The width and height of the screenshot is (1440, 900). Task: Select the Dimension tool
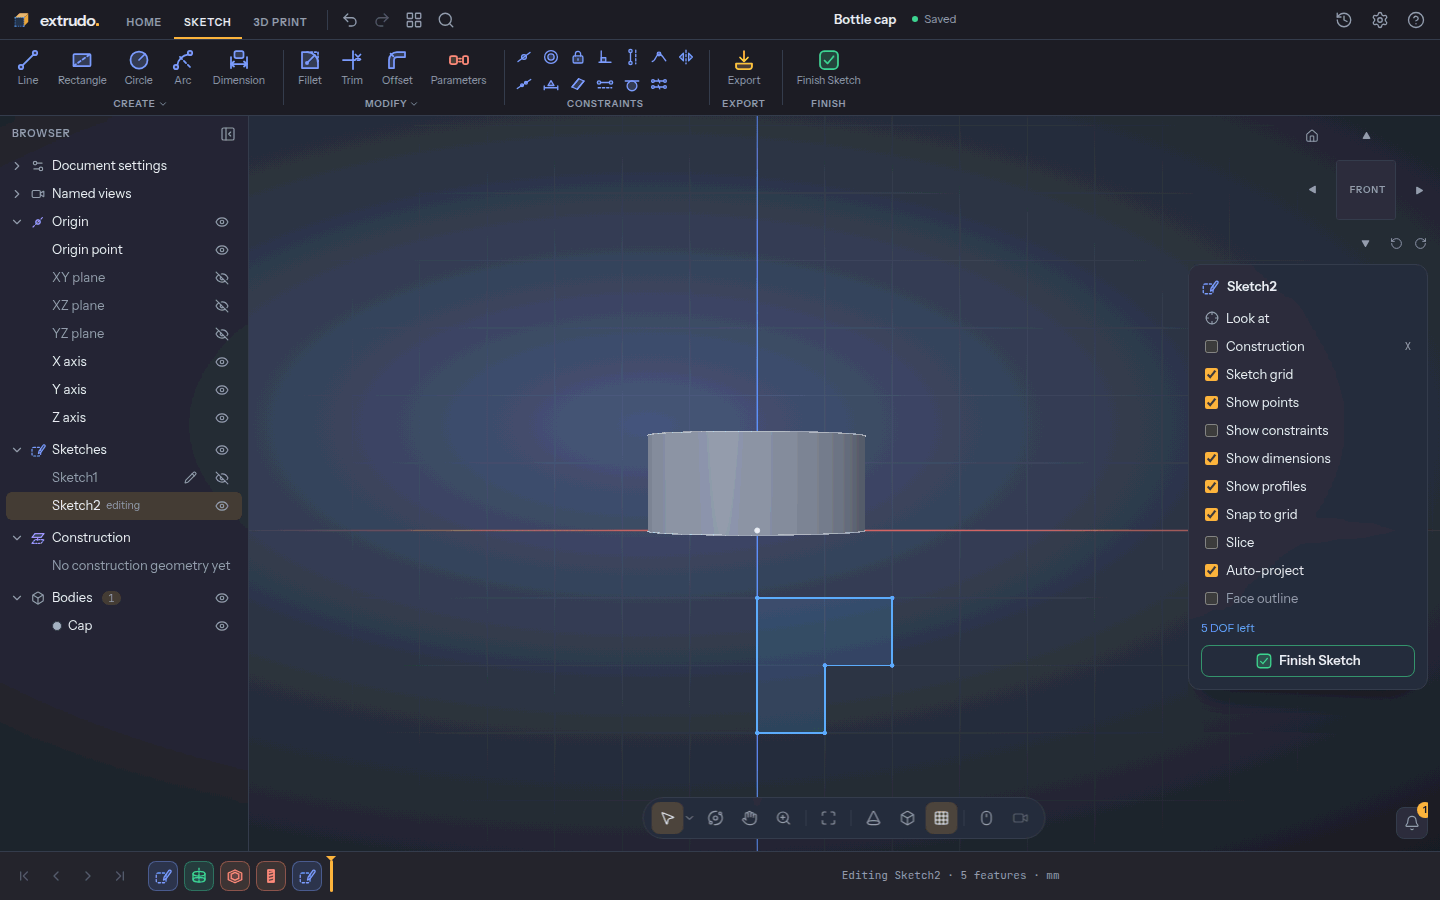[239, 68]
